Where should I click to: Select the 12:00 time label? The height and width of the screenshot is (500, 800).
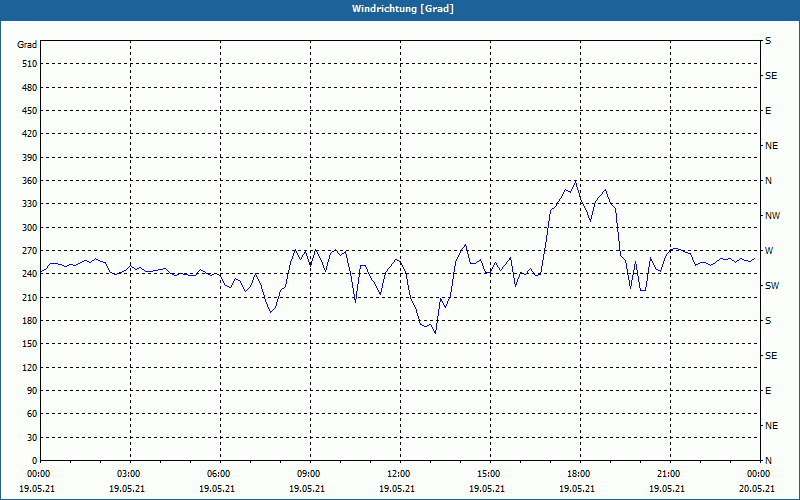pyautogui.click(x=400, y=474)
